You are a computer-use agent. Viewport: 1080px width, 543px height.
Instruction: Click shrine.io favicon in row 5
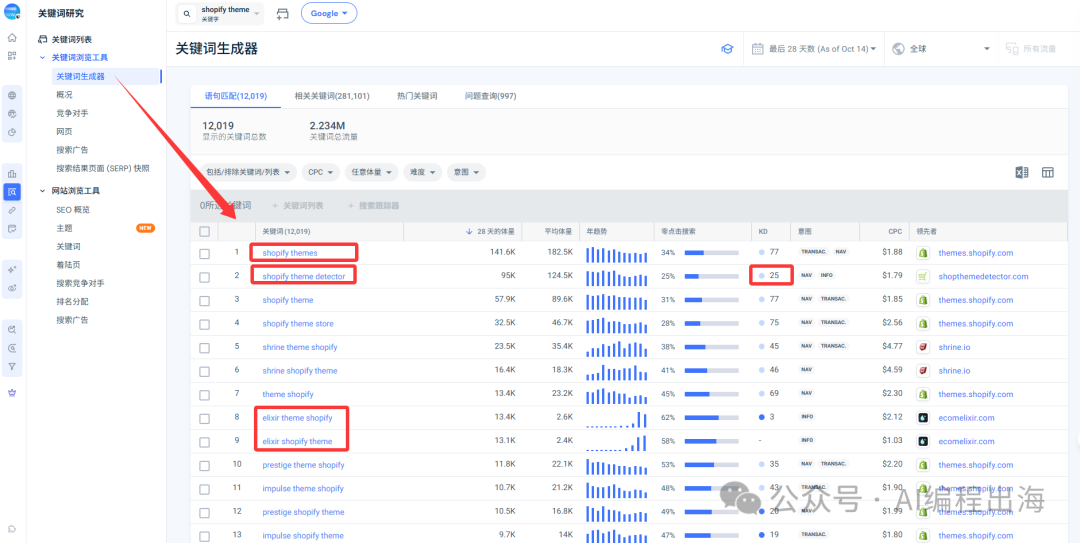[x=922, y=347]
